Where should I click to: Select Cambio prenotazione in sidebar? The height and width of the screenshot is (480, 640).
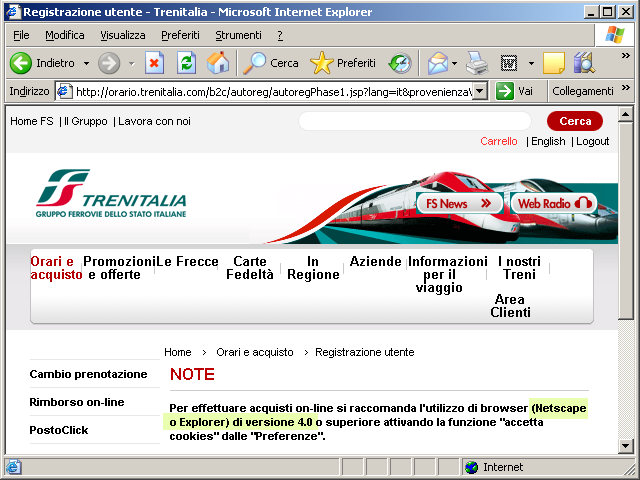88,374
